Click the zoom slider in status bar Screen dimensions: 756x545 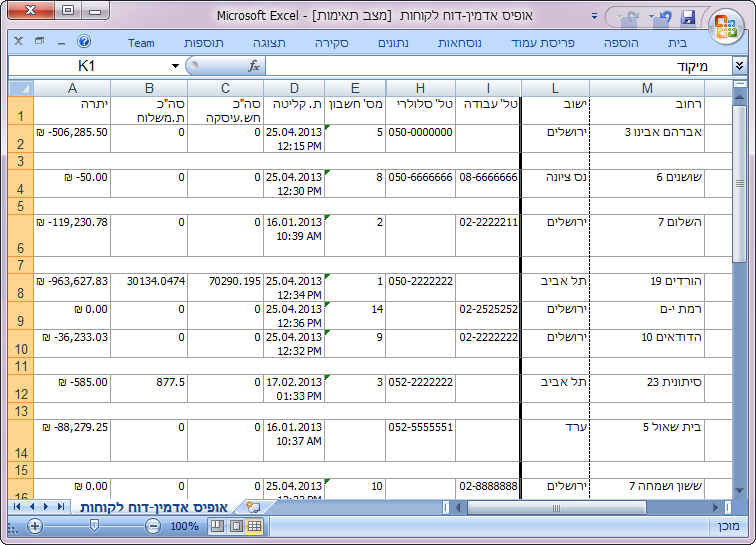[x=94, y=526]
